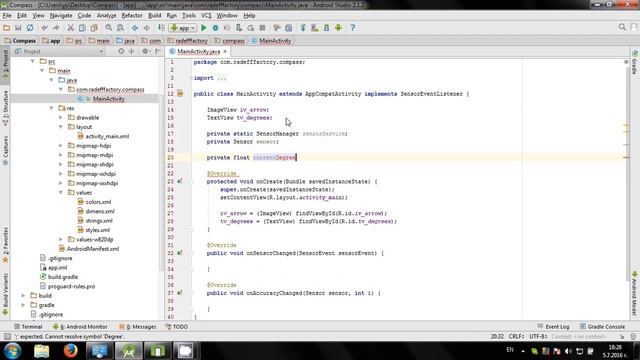Image resolution: width=640 pixels, height=360 pixels.
Task: Open the Project view selector dropdown
Action: [59, 51]
